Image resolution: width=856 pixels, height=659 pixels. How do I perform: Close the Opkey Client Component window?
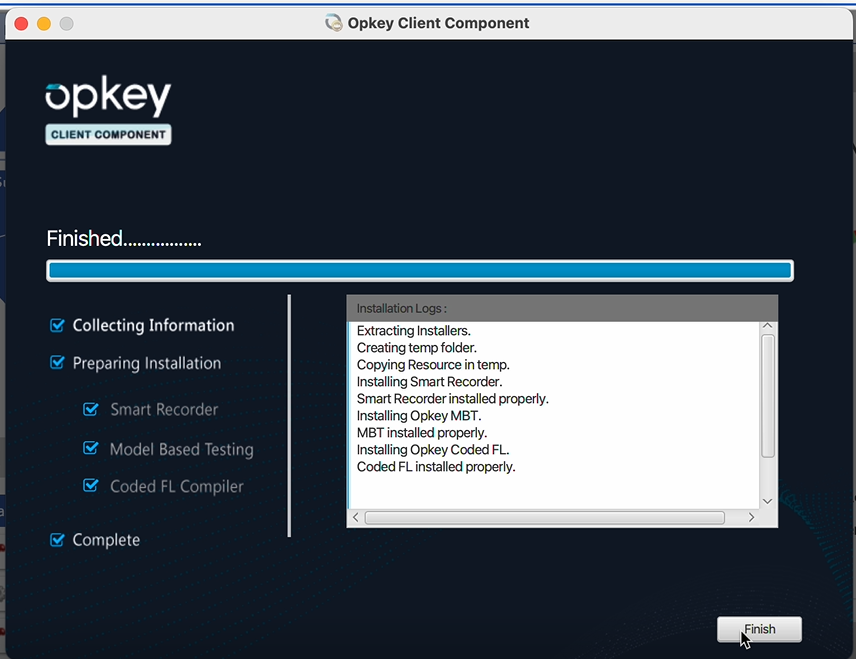point(21,23)
